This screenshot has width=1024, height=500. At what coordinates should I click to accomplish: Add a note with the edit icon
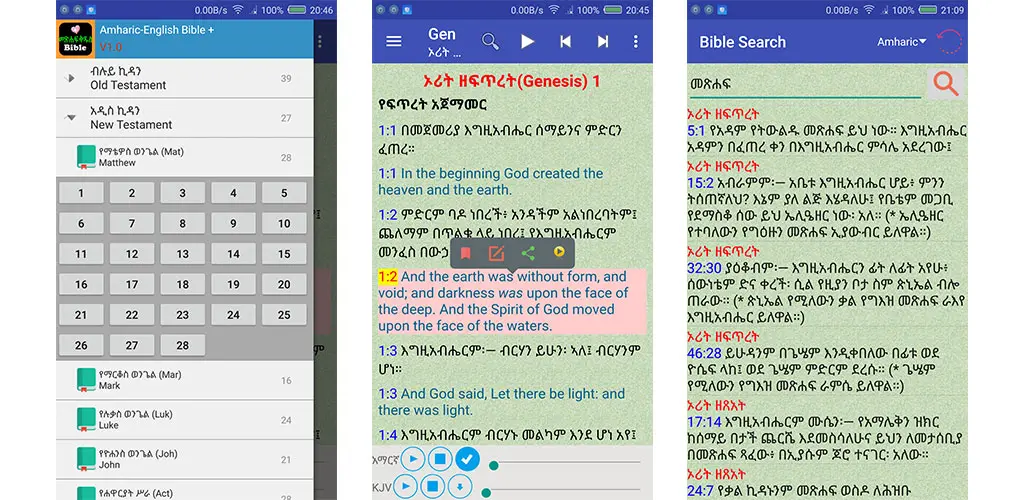(x=496, y=253)
